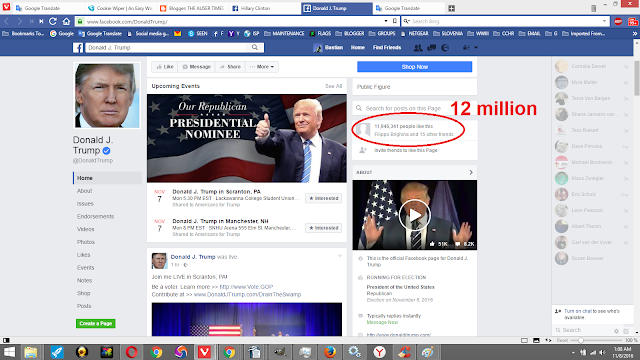This screenshot has width=640, height=360.
Task: Click the Facebook search input field
Action: click(x=167, y=48)
